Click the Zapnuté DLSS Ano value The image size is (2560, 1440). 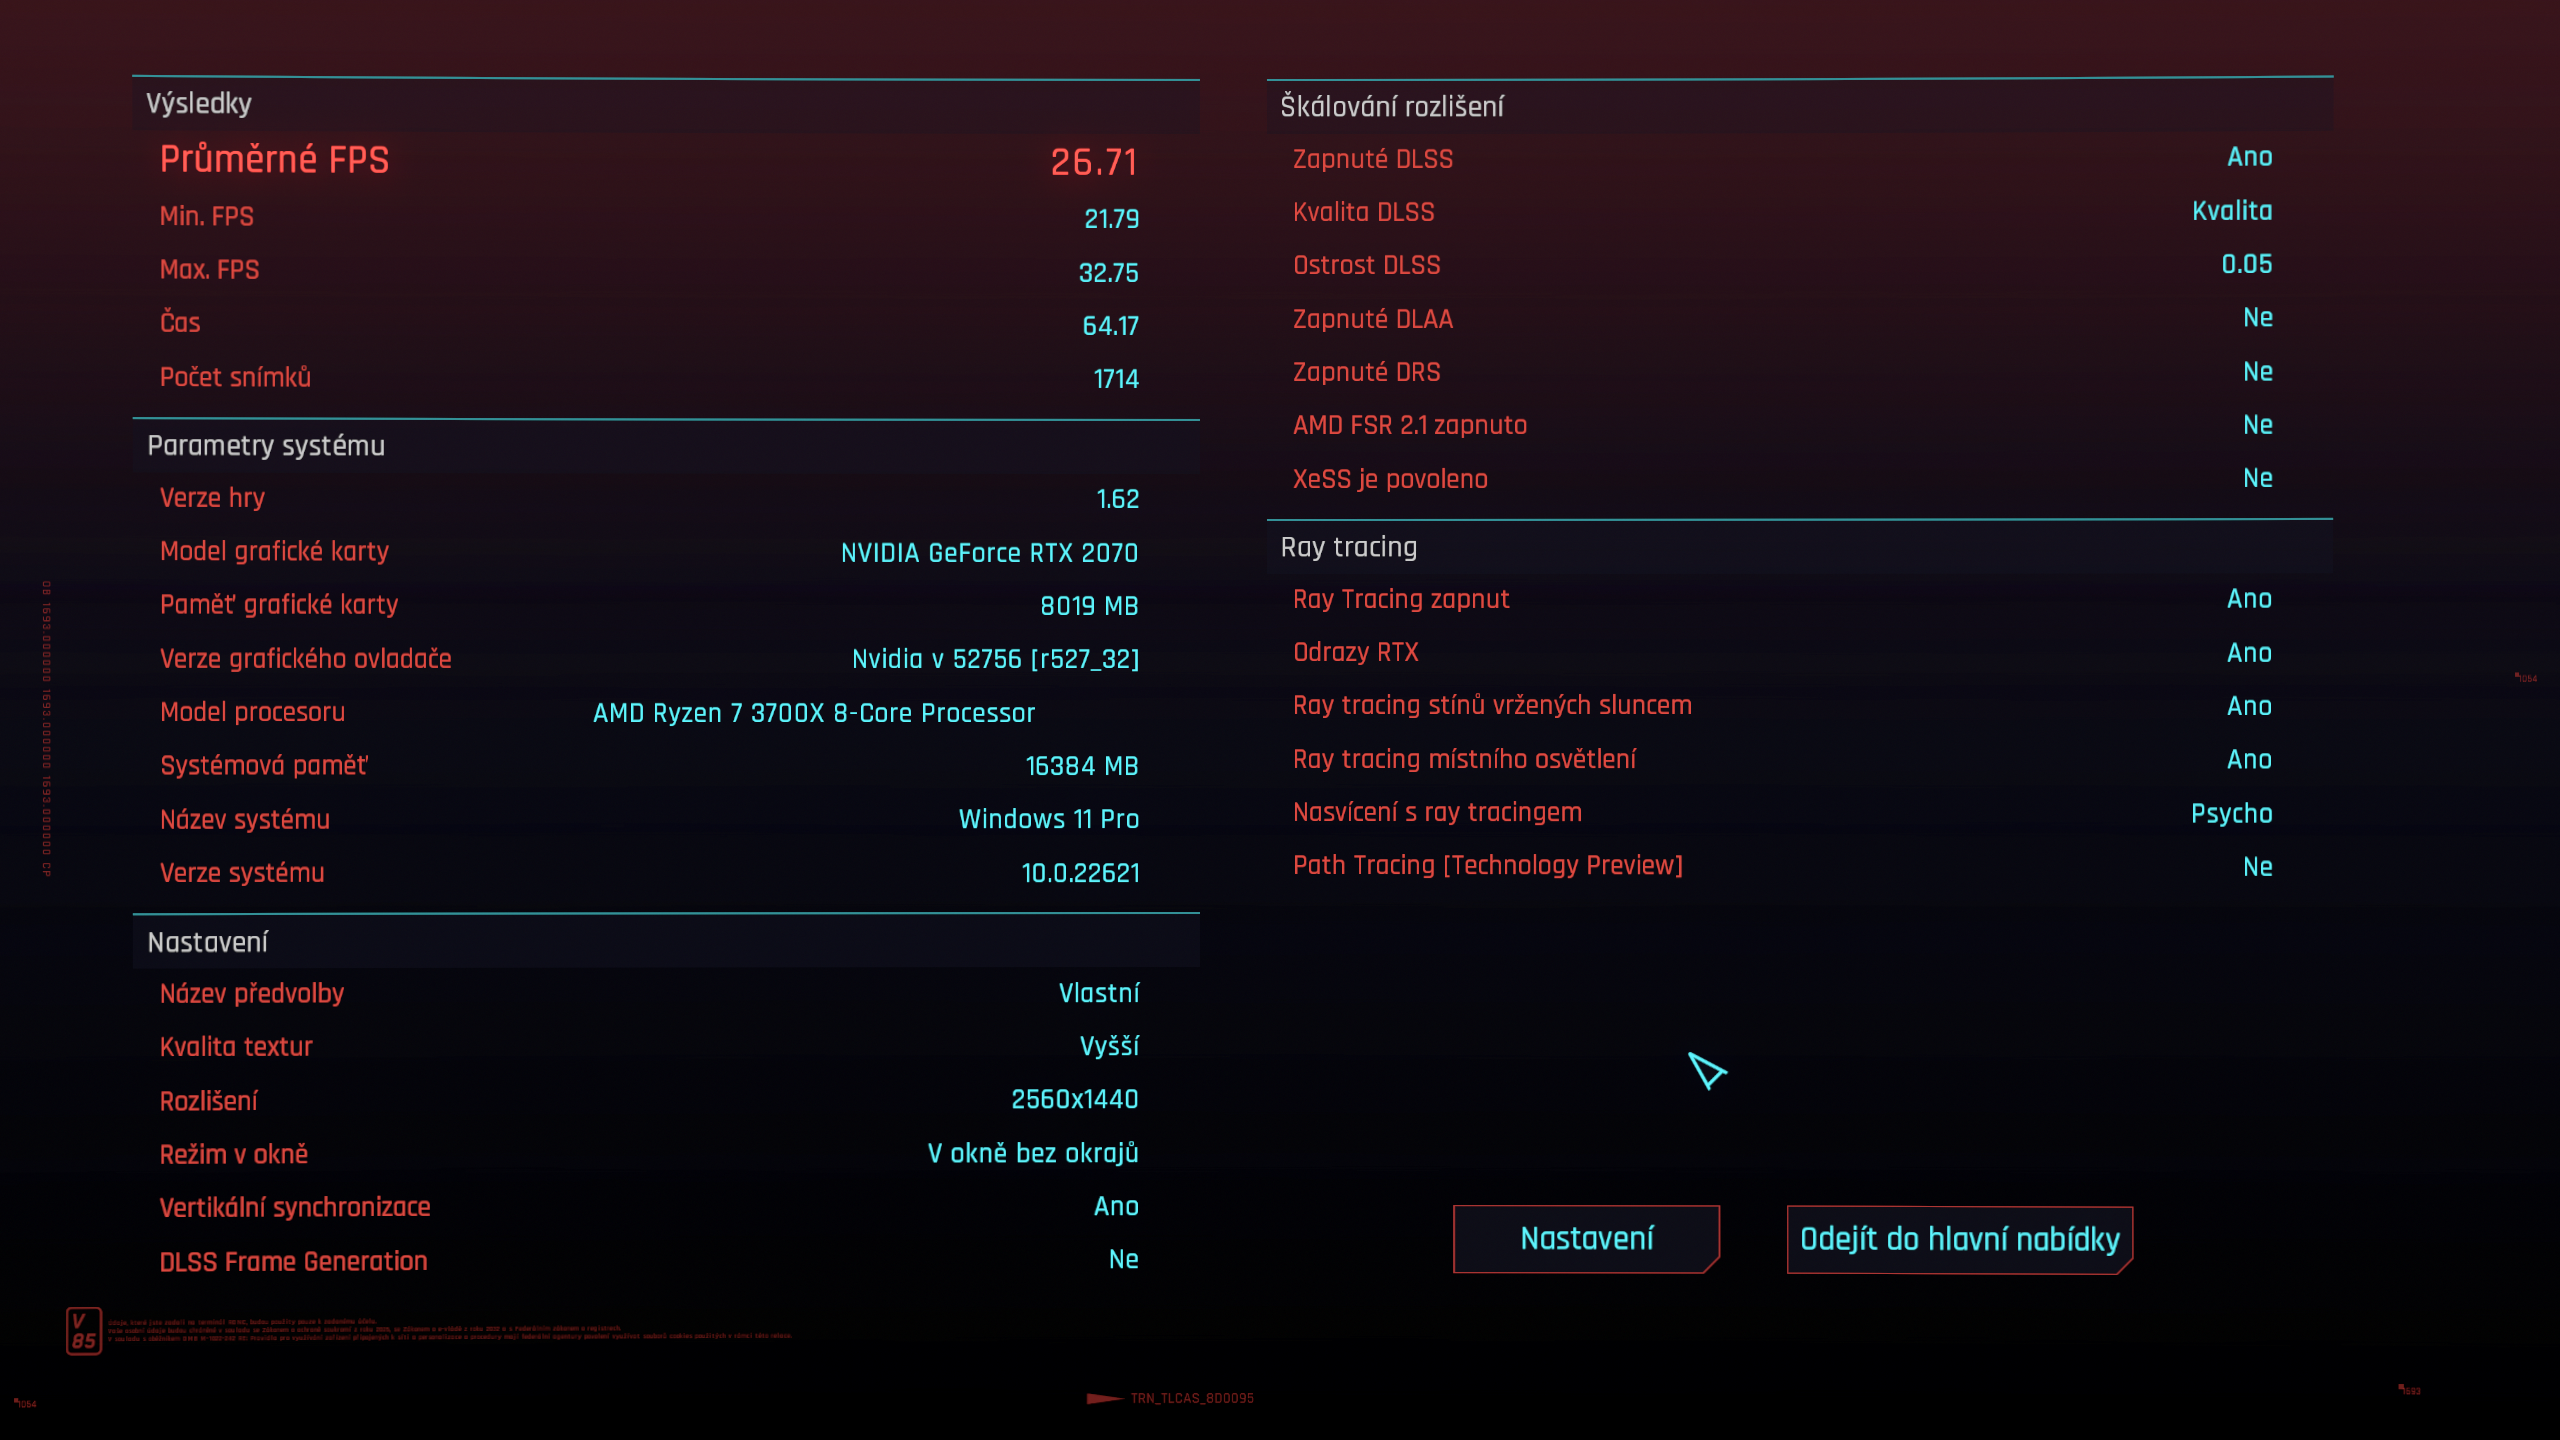[x=2249, y=157]
